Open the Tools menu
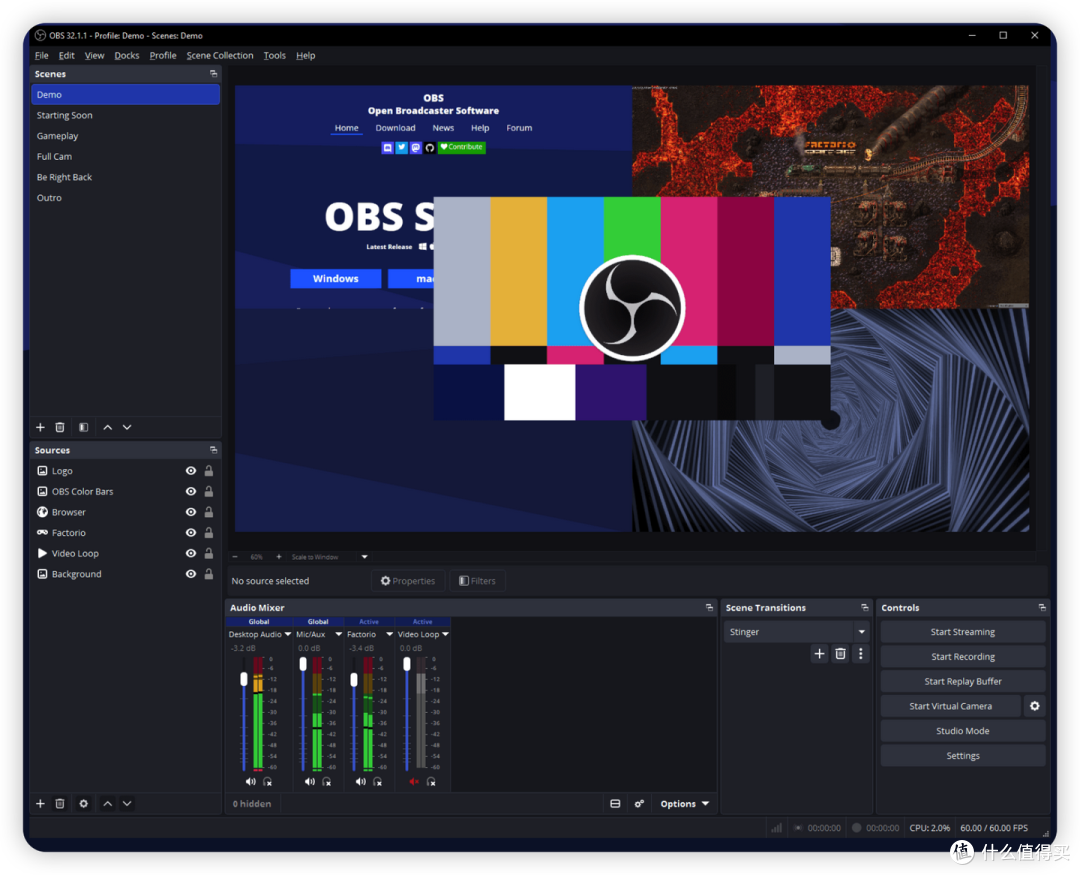Viewport: 1080px width, 875px height. [x=274, y=55]
